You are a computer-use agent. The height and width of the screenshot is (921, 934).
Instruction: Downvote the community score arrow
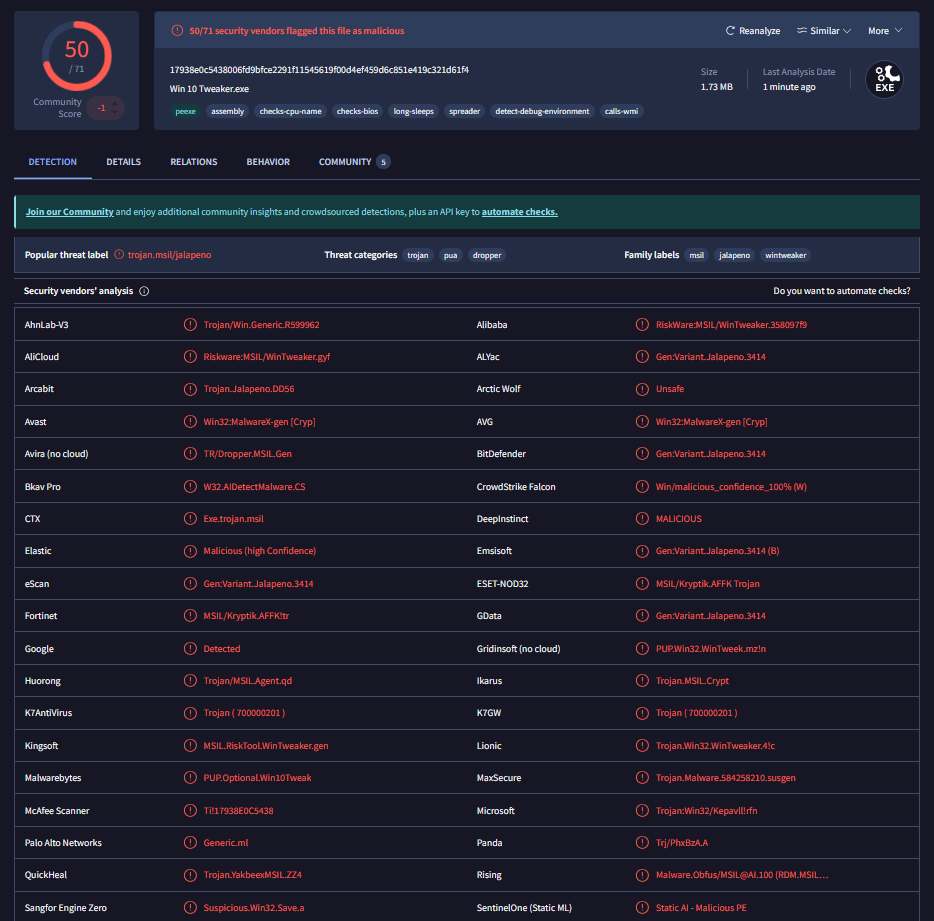tap(115, 112)
